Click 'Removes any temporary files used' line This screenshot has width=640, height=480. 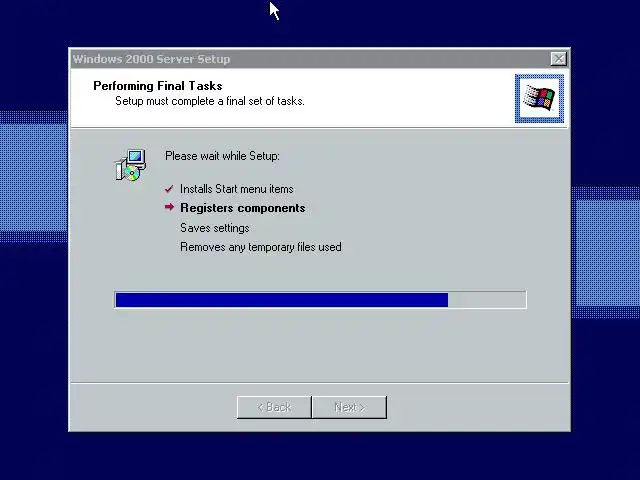(x=261, y=247)
